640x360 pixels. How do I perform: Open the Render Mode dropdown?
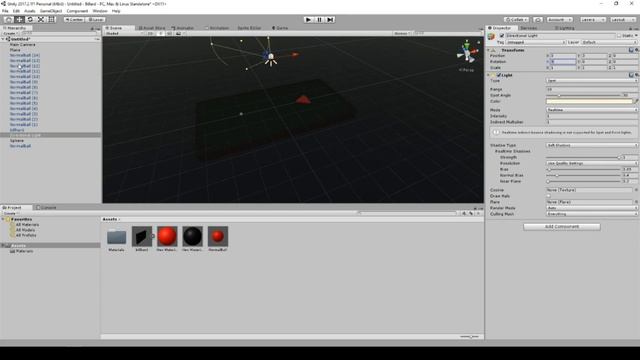click(x=592, y=208)
